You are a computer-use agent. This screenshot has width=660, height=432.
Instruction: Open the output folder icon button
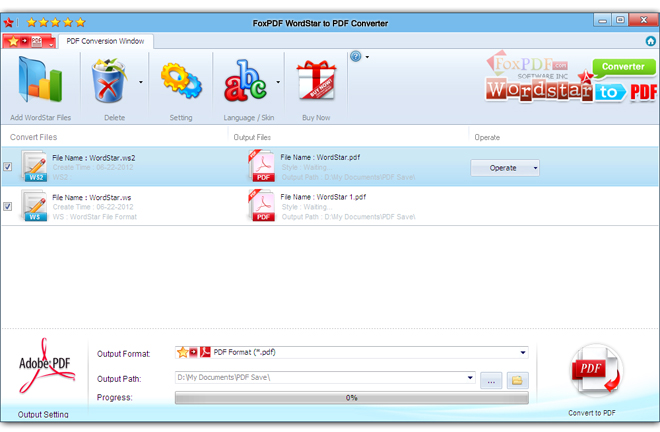[x=517, y=381]
